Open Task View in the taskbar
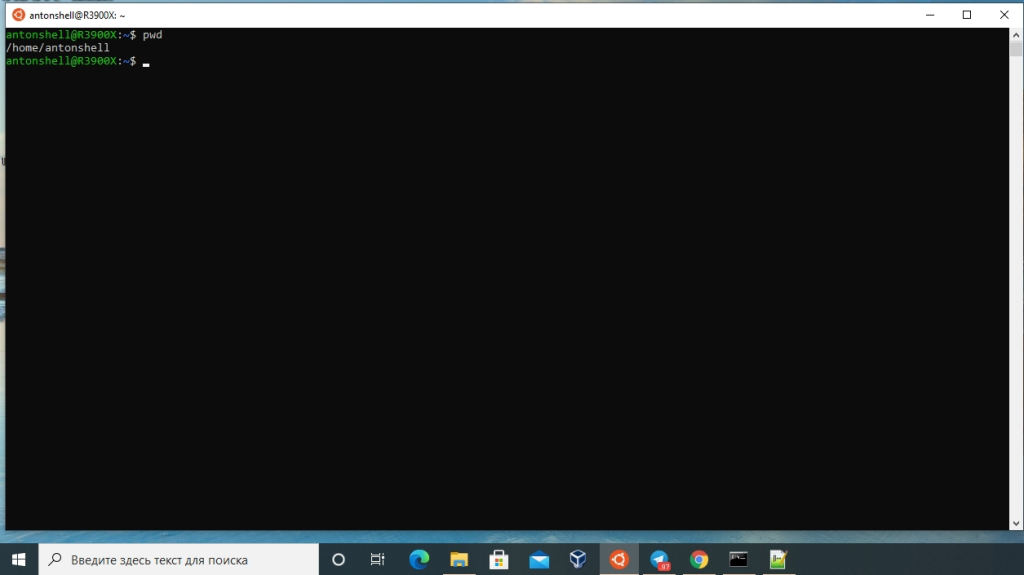 (377, 560)
